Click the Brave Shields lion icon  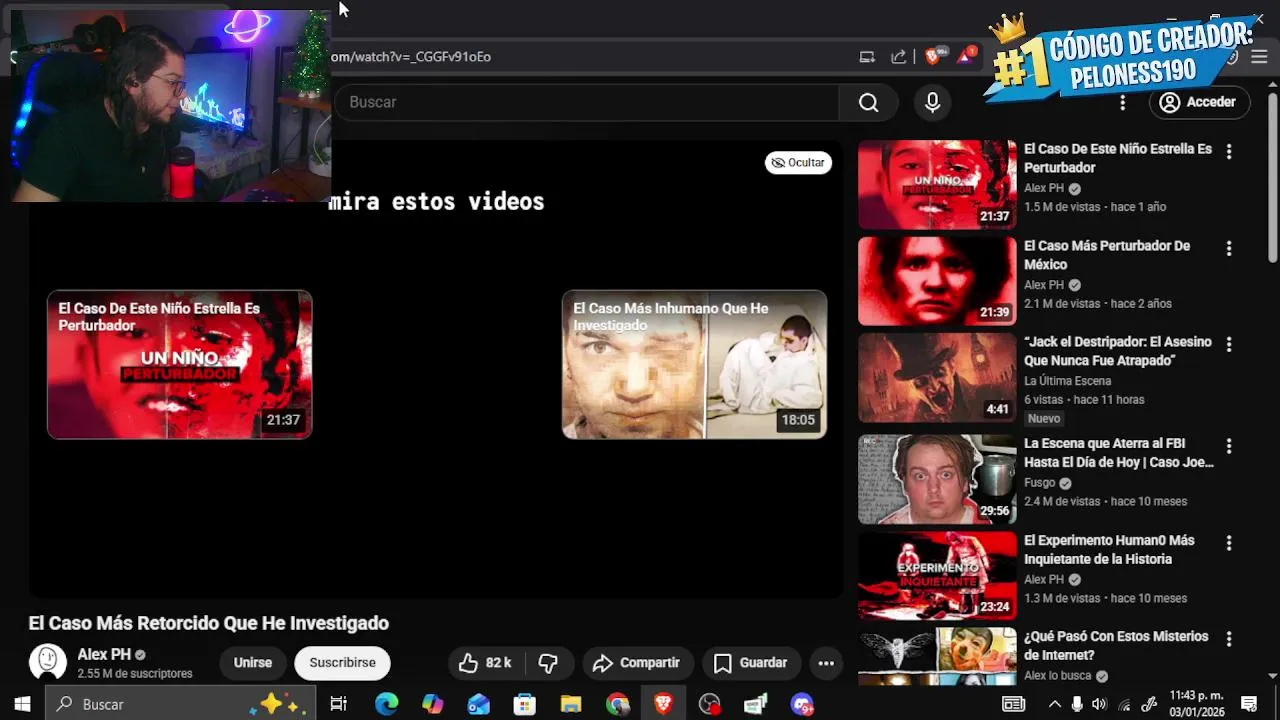(x=933, y=57)
